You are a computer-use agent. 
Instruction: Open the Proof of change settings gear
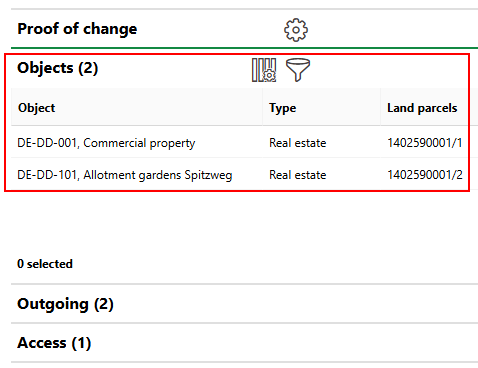[x=296, y=30]
